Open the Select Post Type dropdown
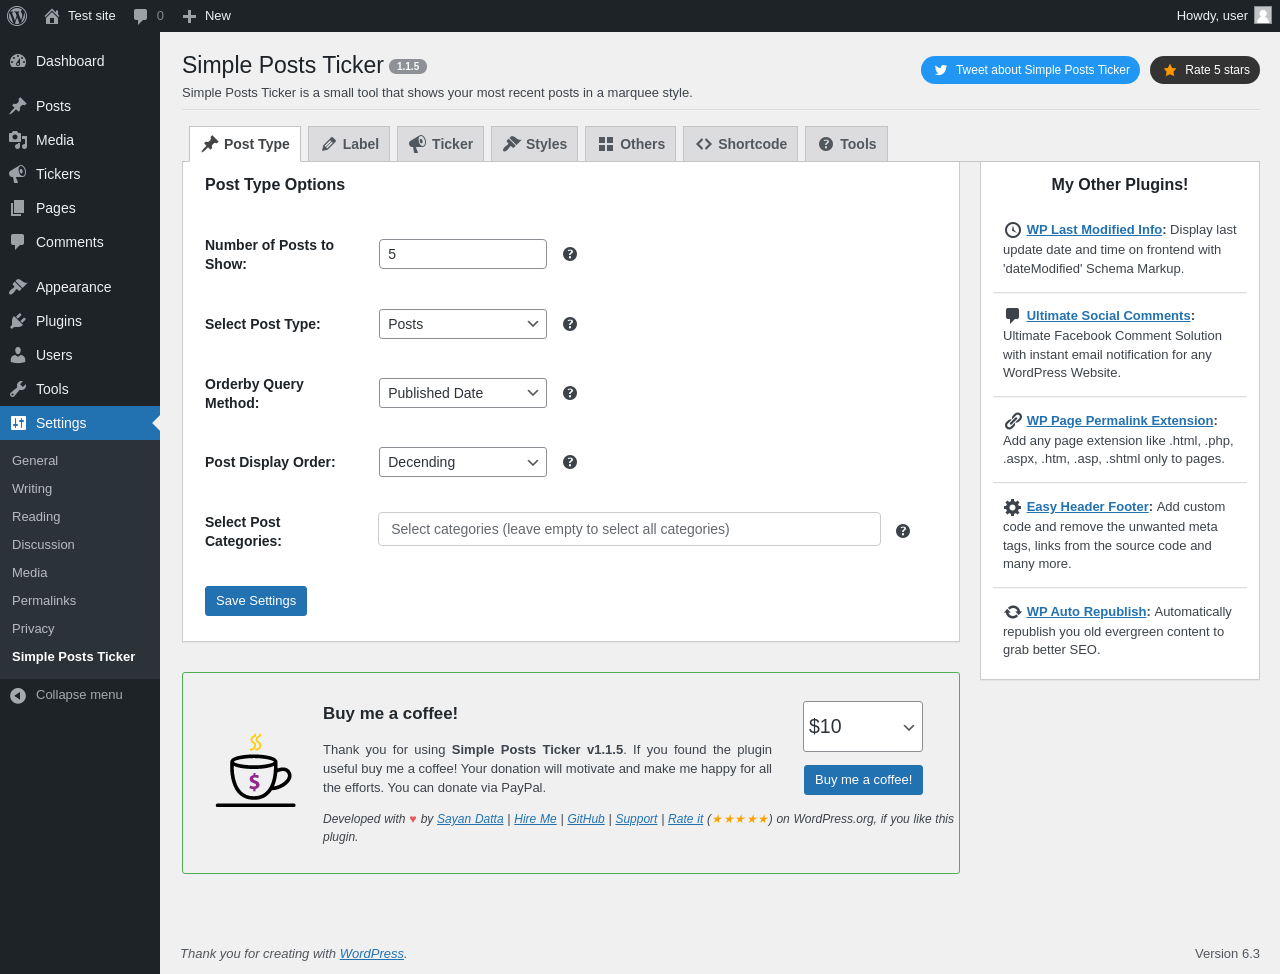This screenshot has height=974, width=1280. point(462,324)
